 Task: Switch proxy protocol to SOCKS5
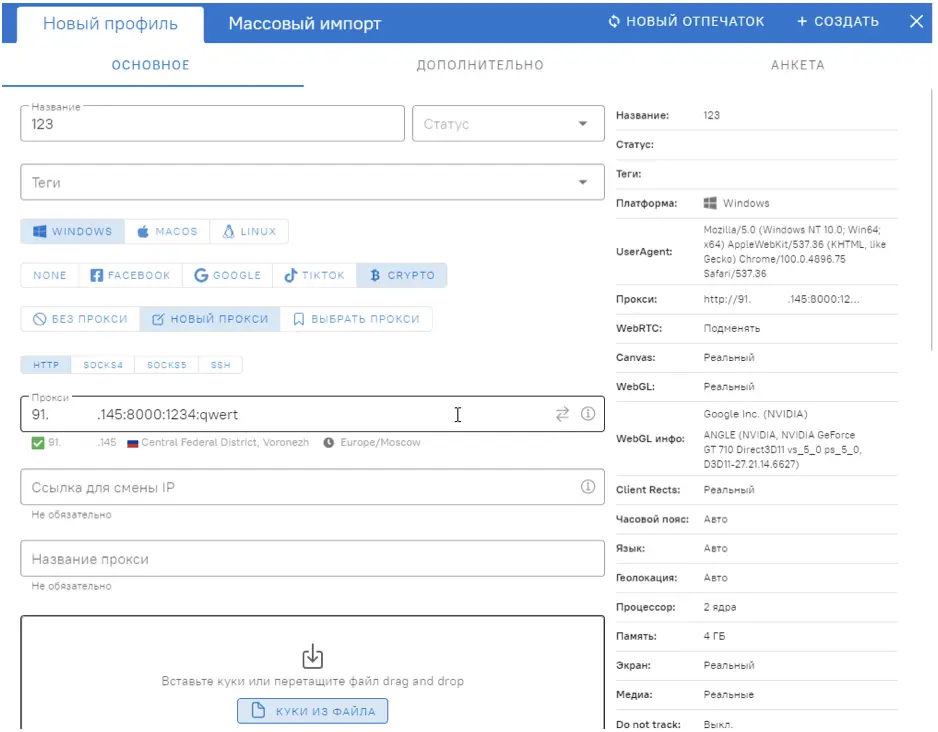(166, 365)
